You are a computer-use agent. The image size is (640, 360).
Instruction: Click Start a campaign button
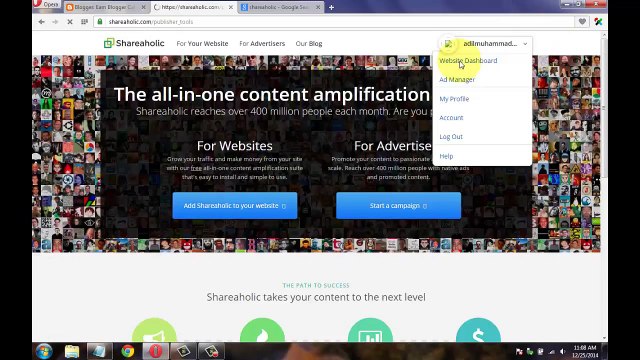(x=398, y=206)
